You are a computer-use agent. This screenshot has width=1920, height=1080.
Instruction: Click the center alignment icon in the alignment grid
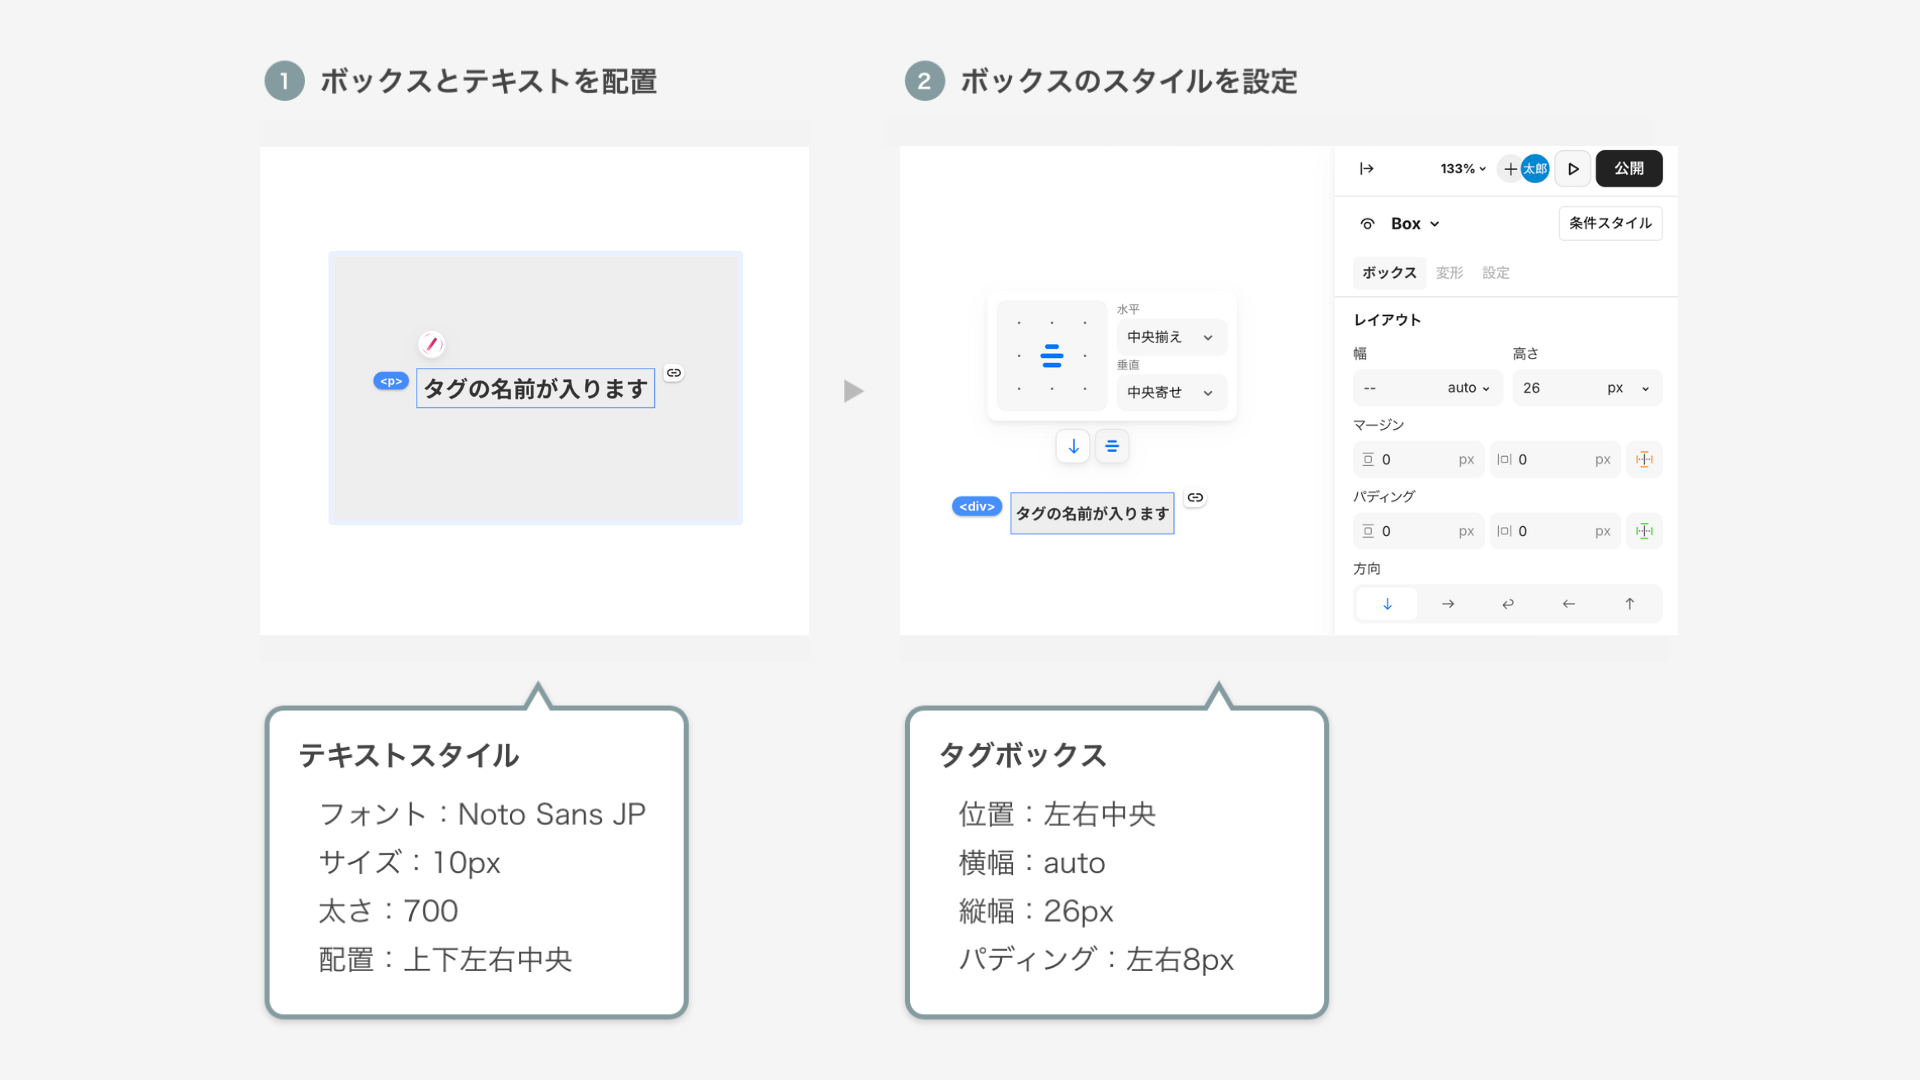[x=1051, y=355]
